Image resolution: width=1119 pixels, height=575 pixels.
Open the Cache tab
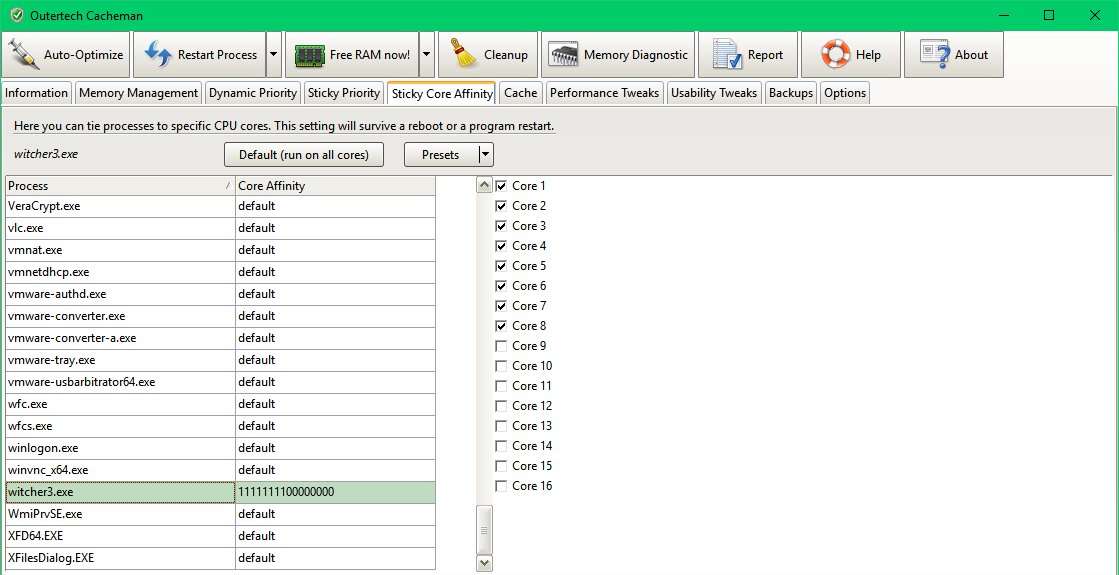pos(521,93)
